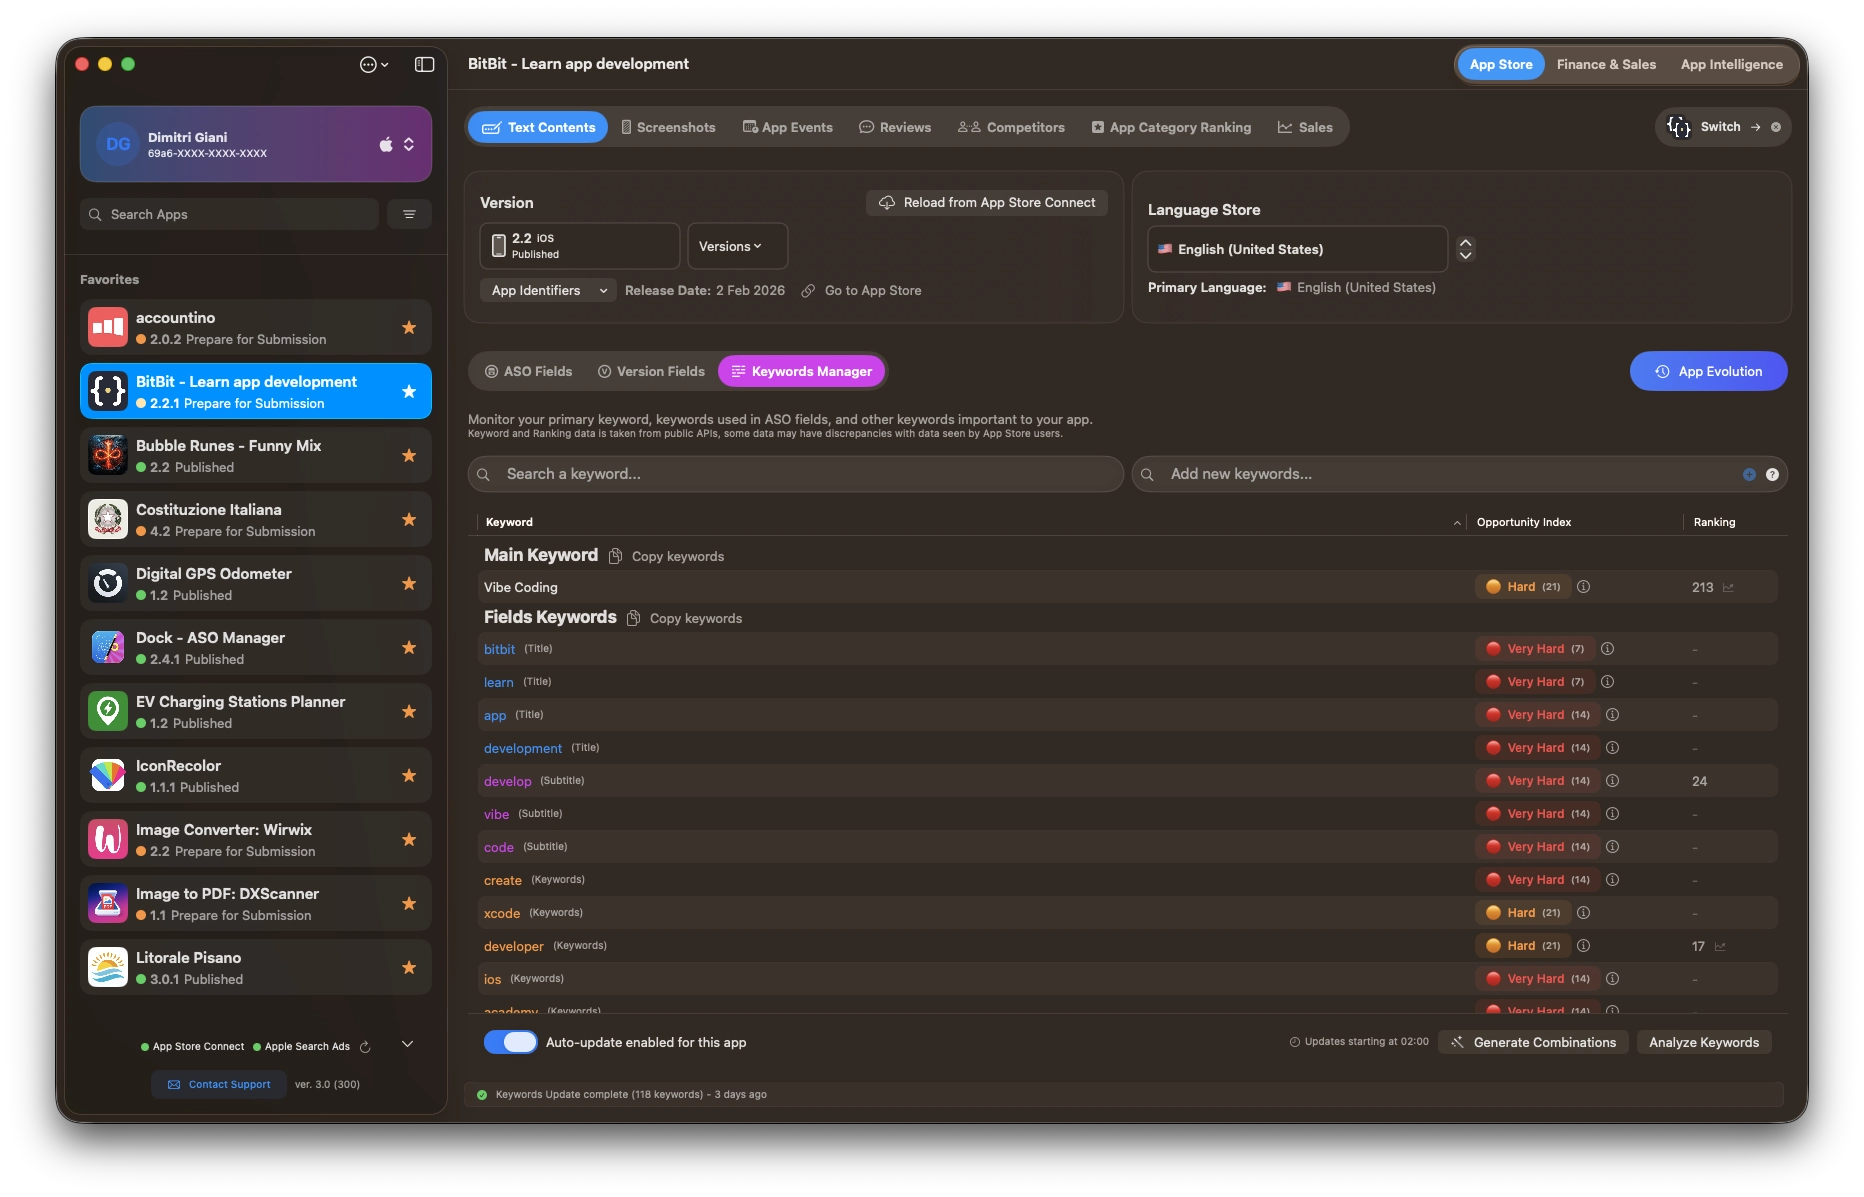Open the info icon next to the xcode keyword
The width and height of the screenshot is (1864, 1197).
coord(1583,913)
